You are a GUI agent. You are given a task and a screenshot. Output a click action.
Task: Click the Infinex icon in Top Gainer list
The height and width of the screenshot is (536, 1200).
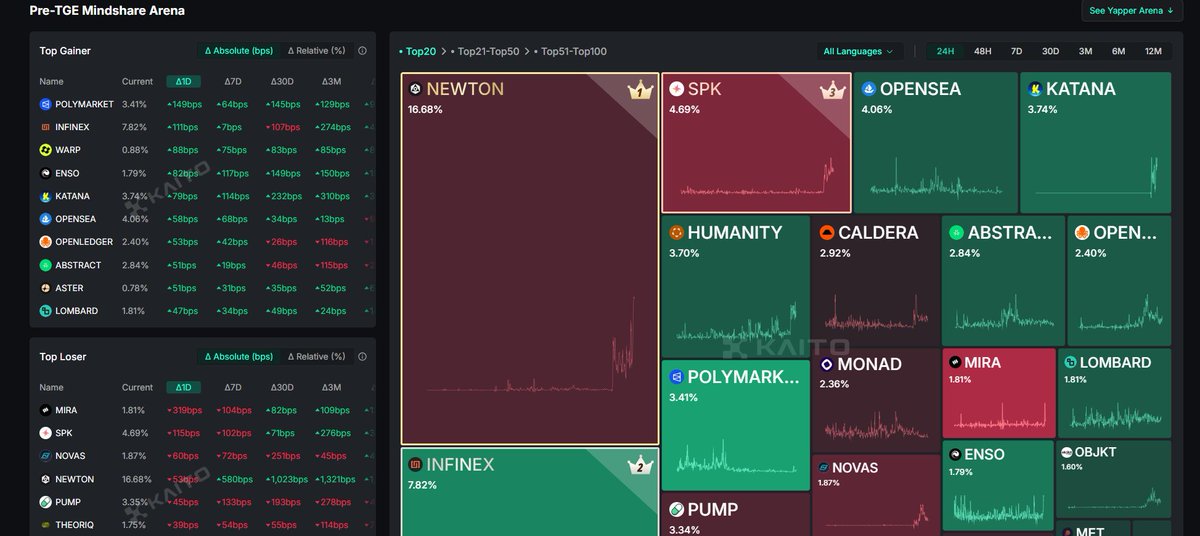click(45, 127)
